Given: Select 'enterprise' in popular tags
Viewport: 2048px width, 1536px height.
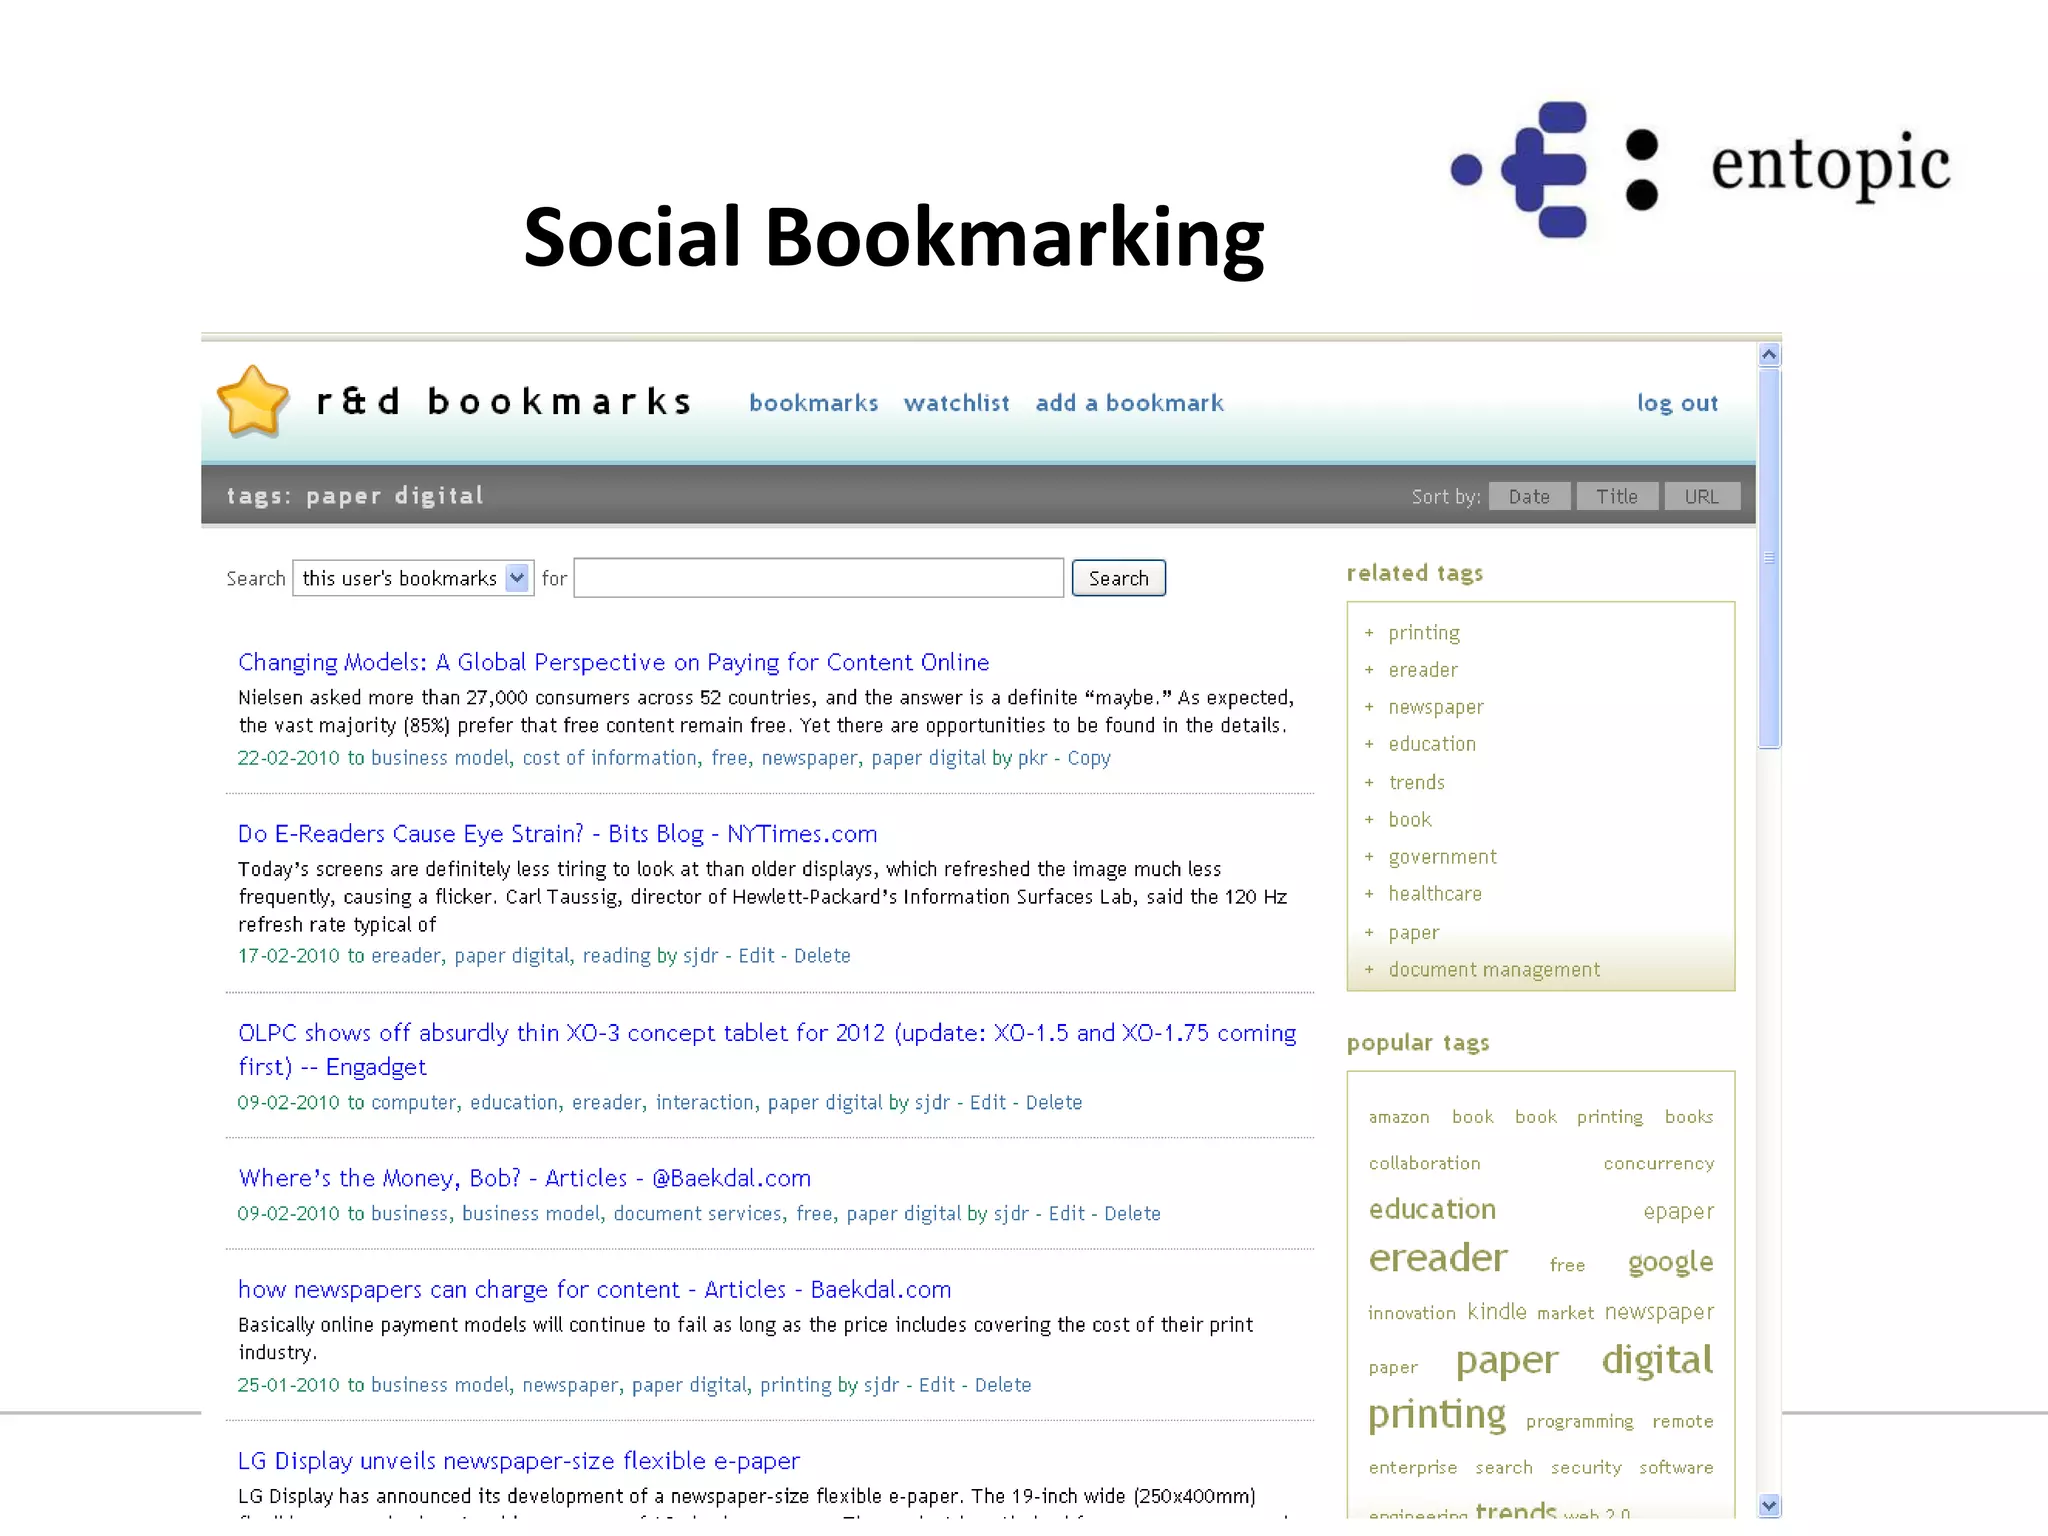Looking at the screenshot, I should coord(1412,1468).
